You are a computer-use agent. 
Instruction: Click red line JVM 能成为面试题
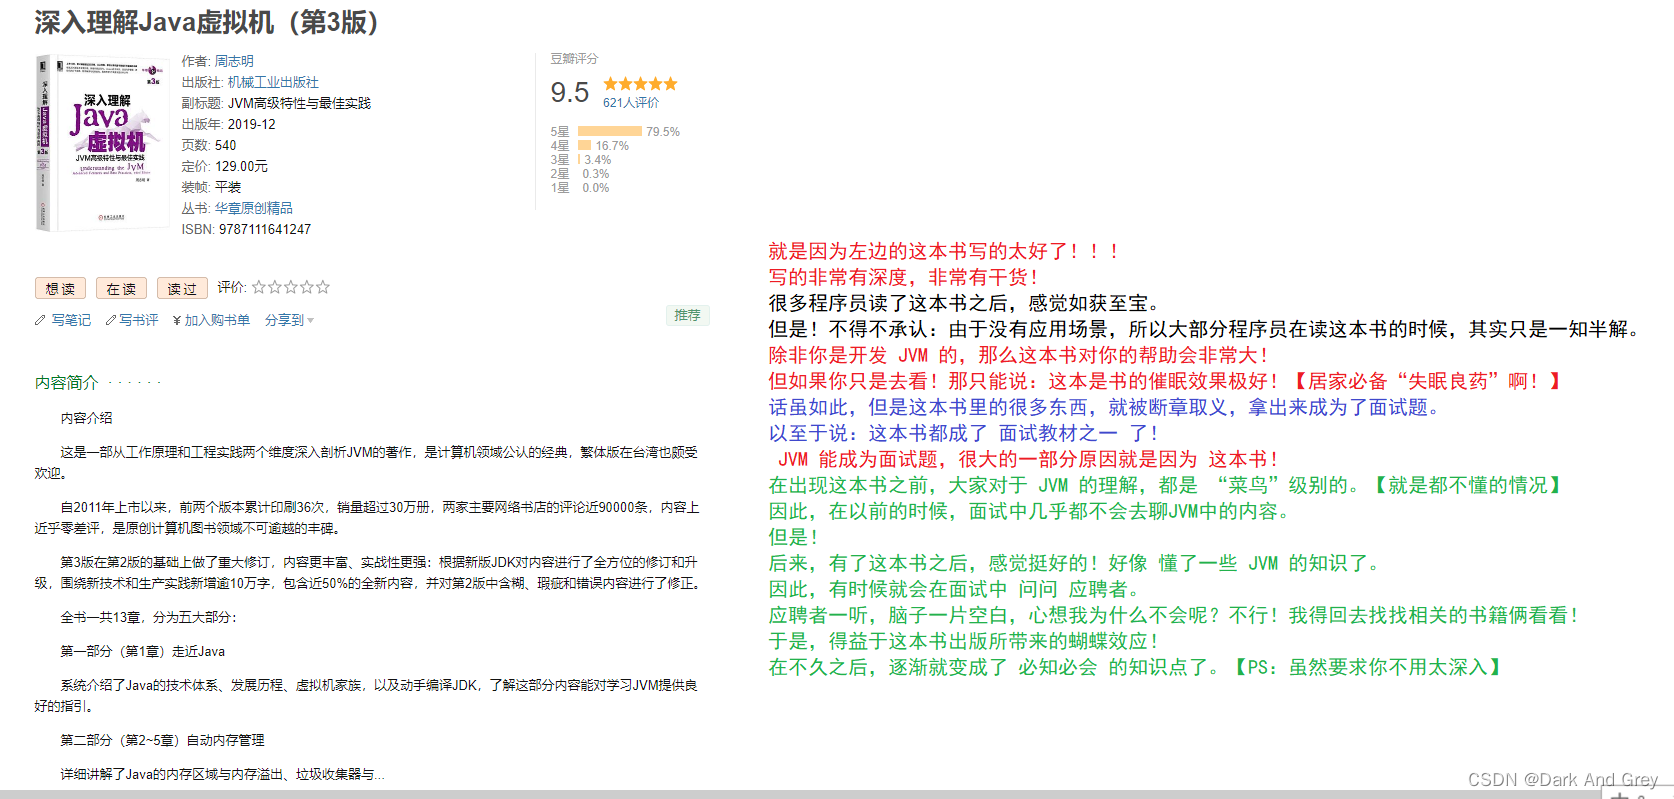point(1028,459)
